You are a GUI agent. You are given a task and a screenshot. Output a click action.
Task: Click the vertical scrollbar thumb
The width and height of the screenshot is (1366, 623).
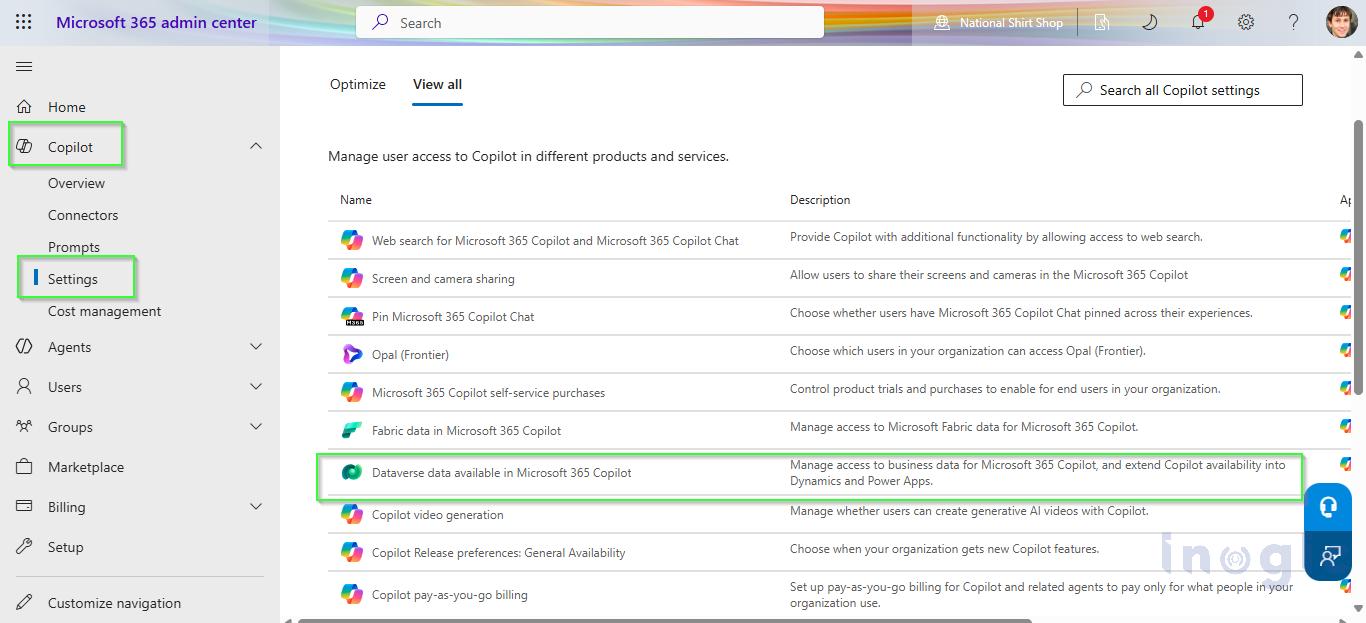[1358, 258]
